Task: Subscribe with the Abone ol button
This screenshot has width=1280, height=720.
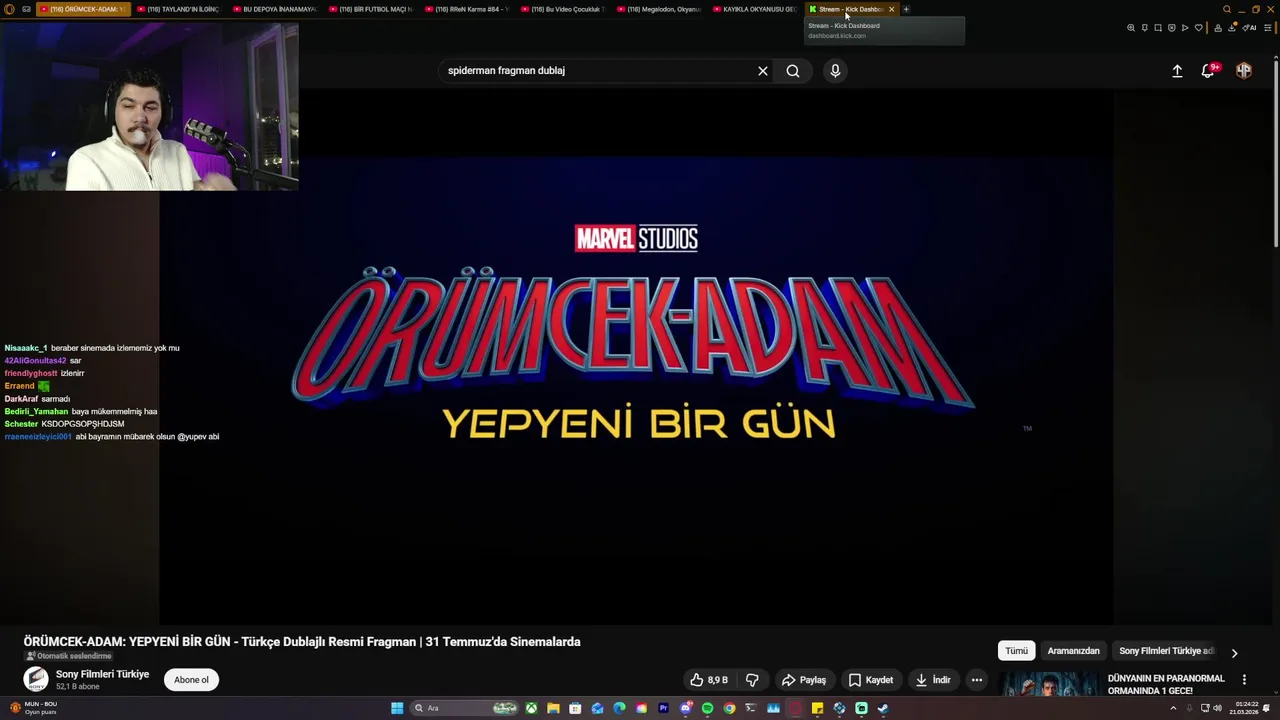Action: [191, 680]
